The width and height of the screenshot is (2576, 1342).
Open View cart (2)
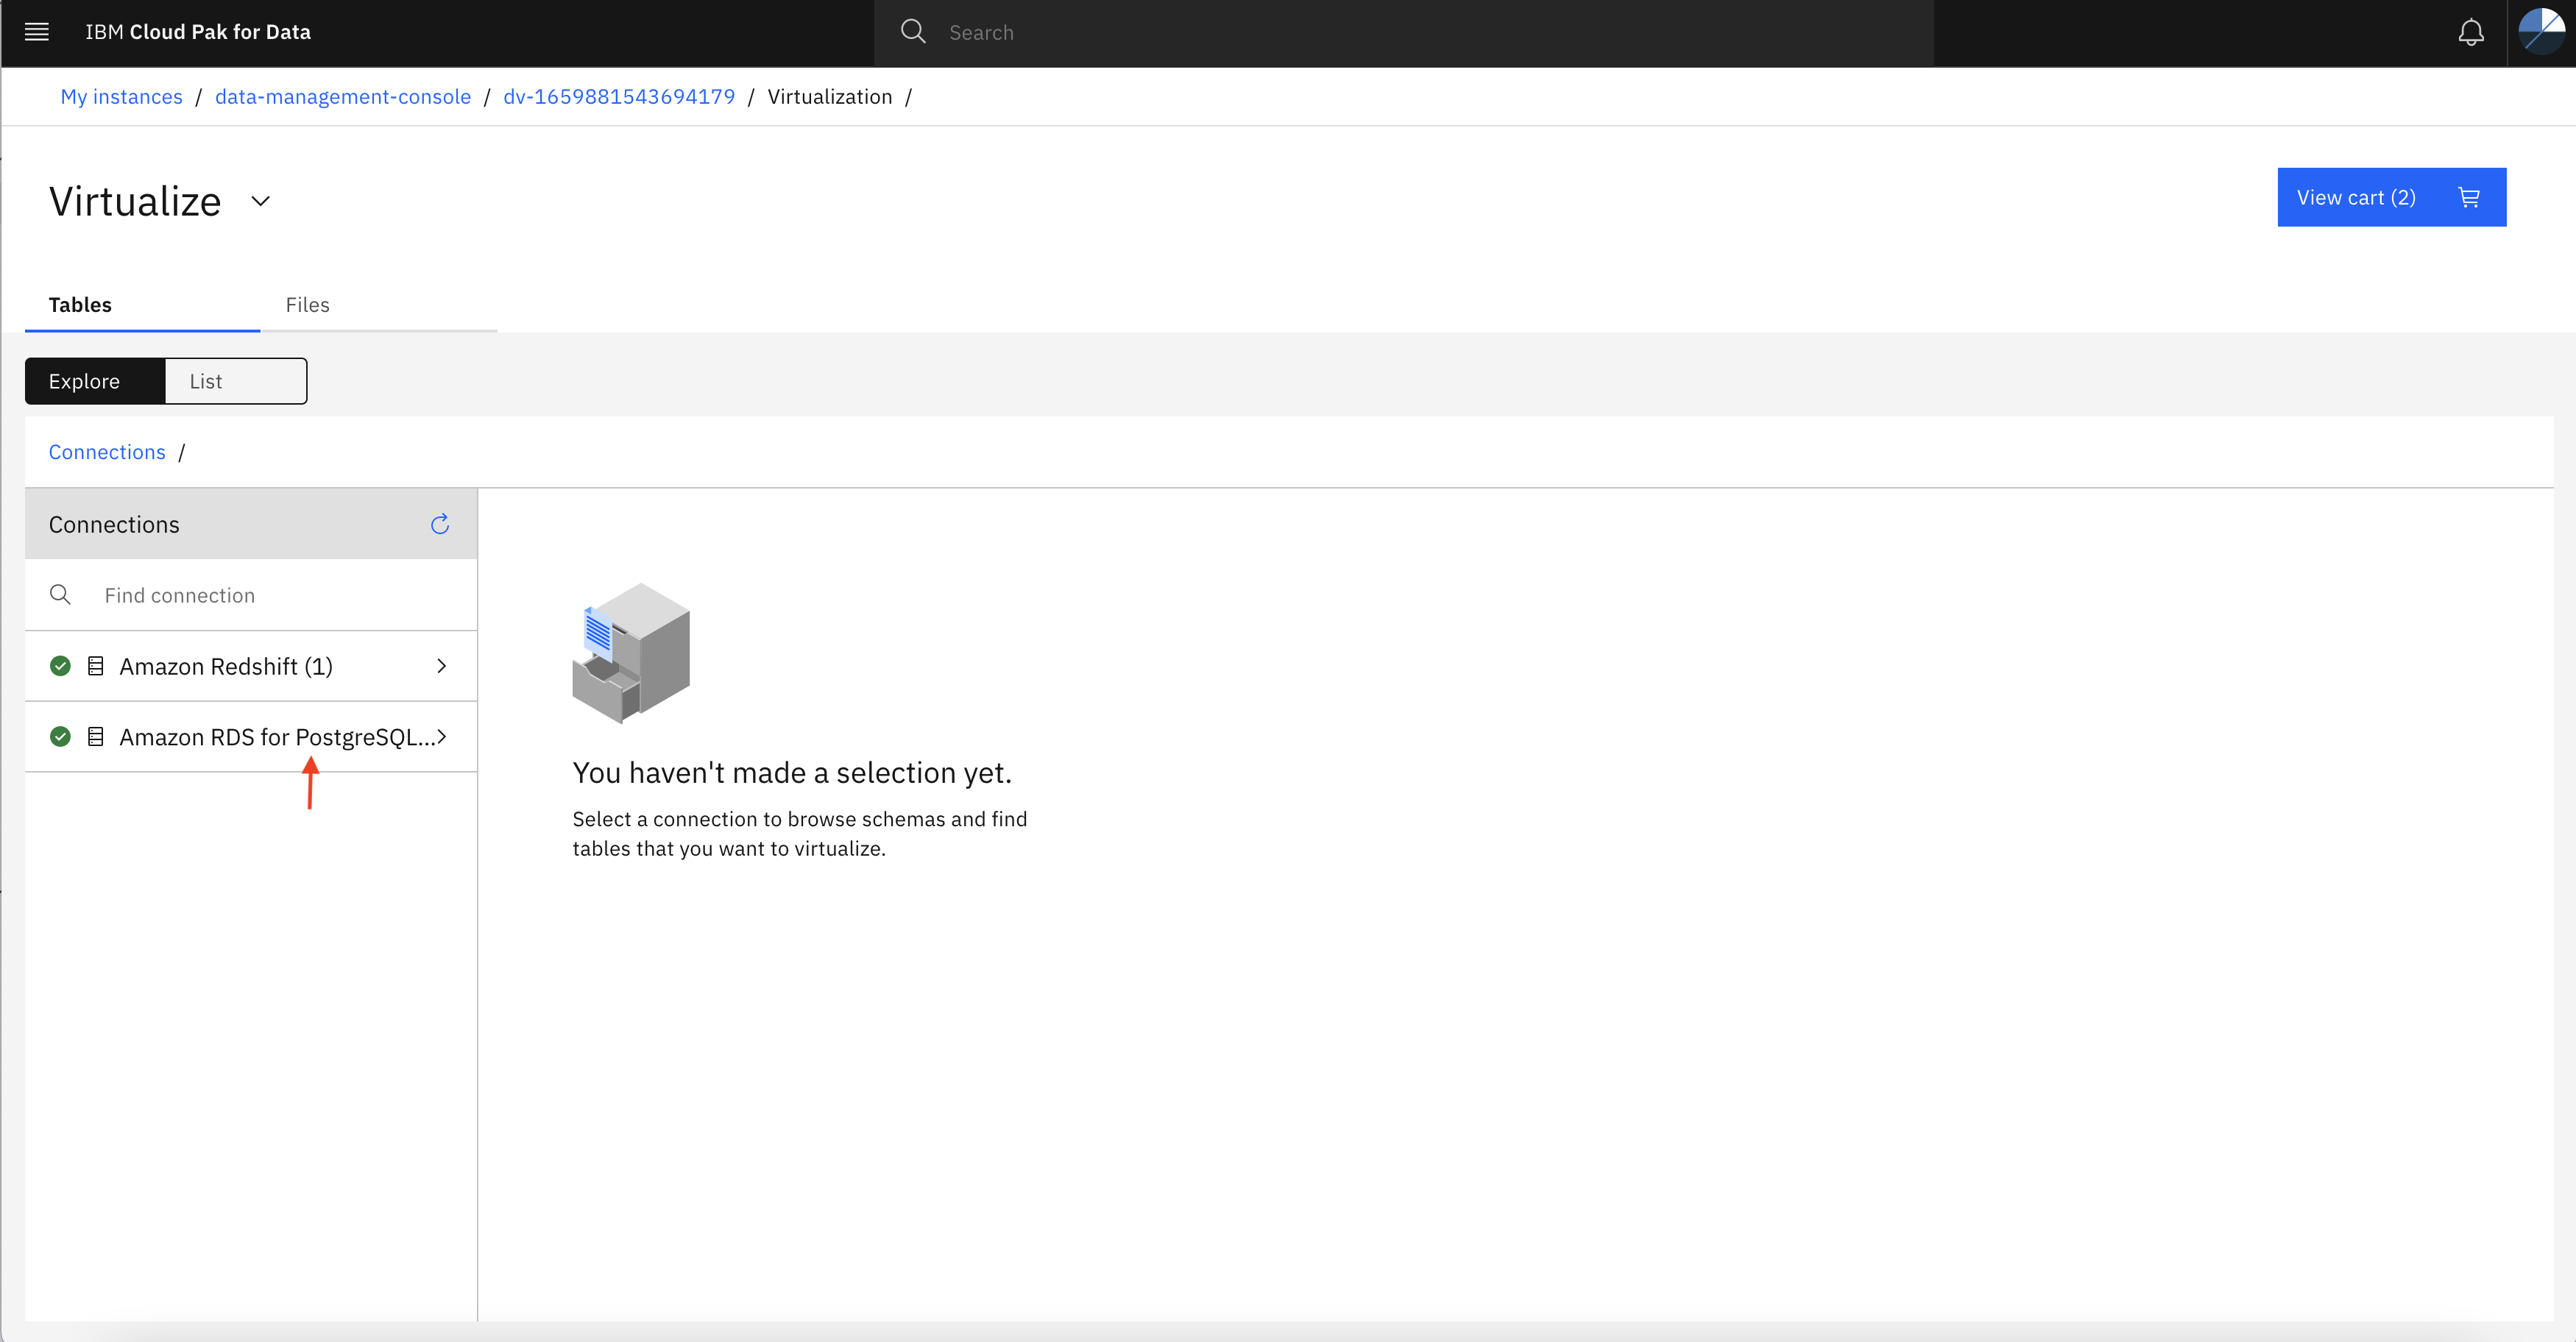[2391, 197]
